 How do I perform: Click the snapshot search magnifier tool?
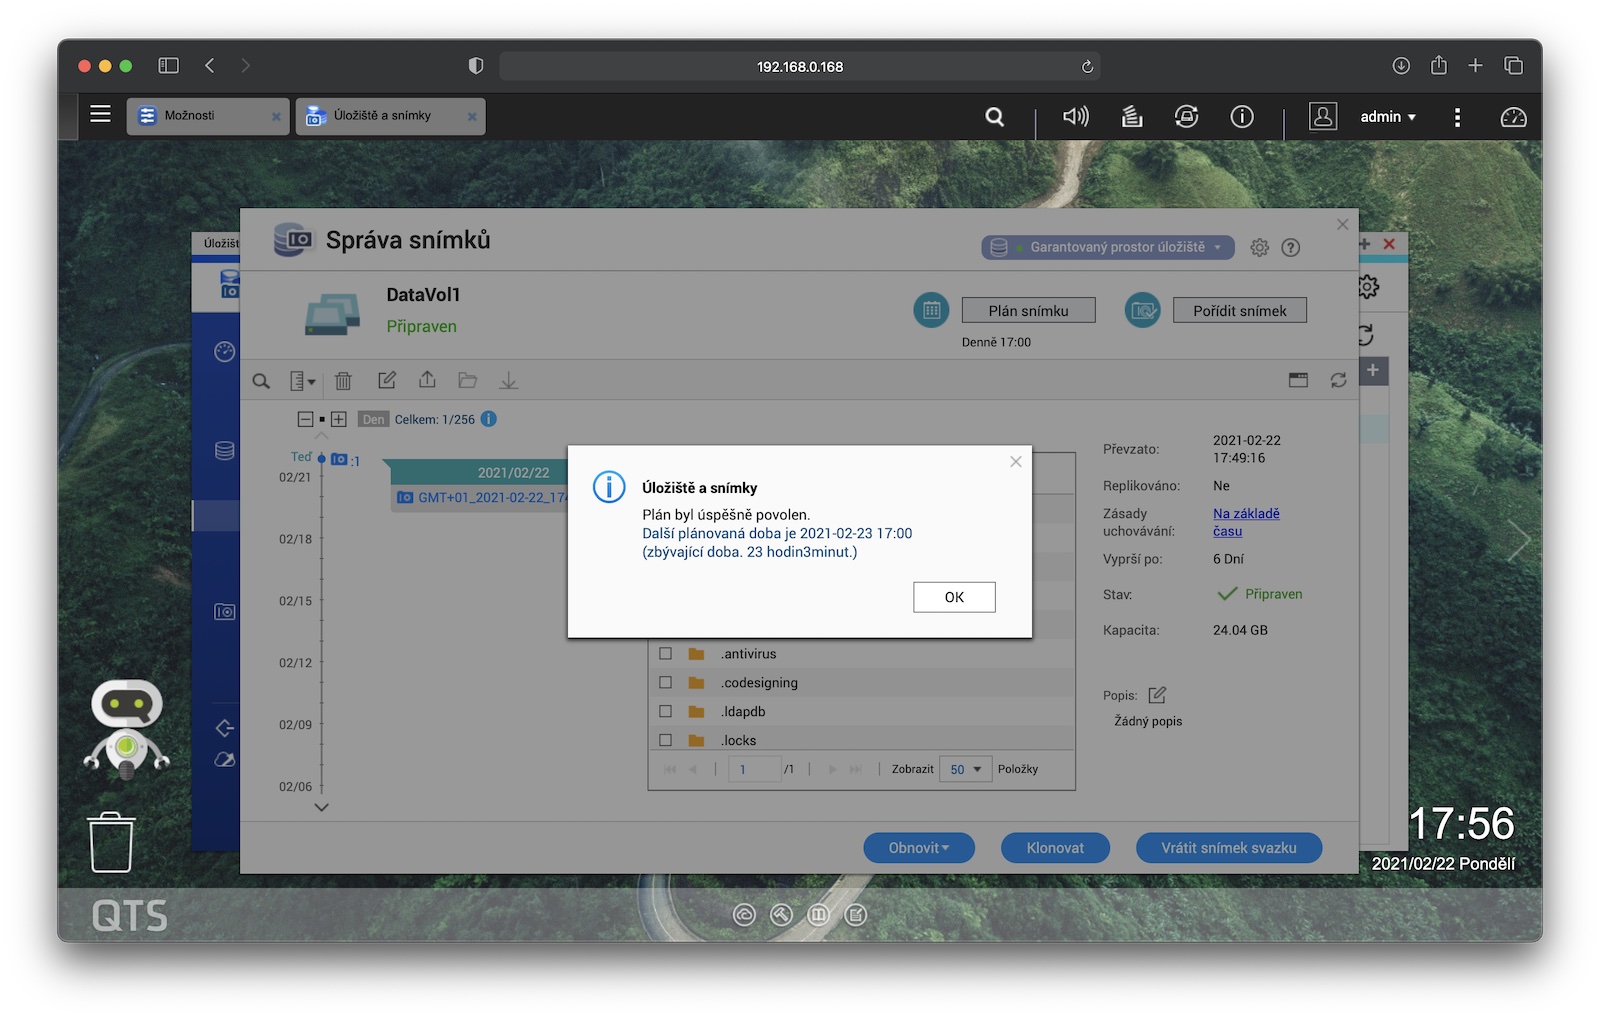coord(261,381)
